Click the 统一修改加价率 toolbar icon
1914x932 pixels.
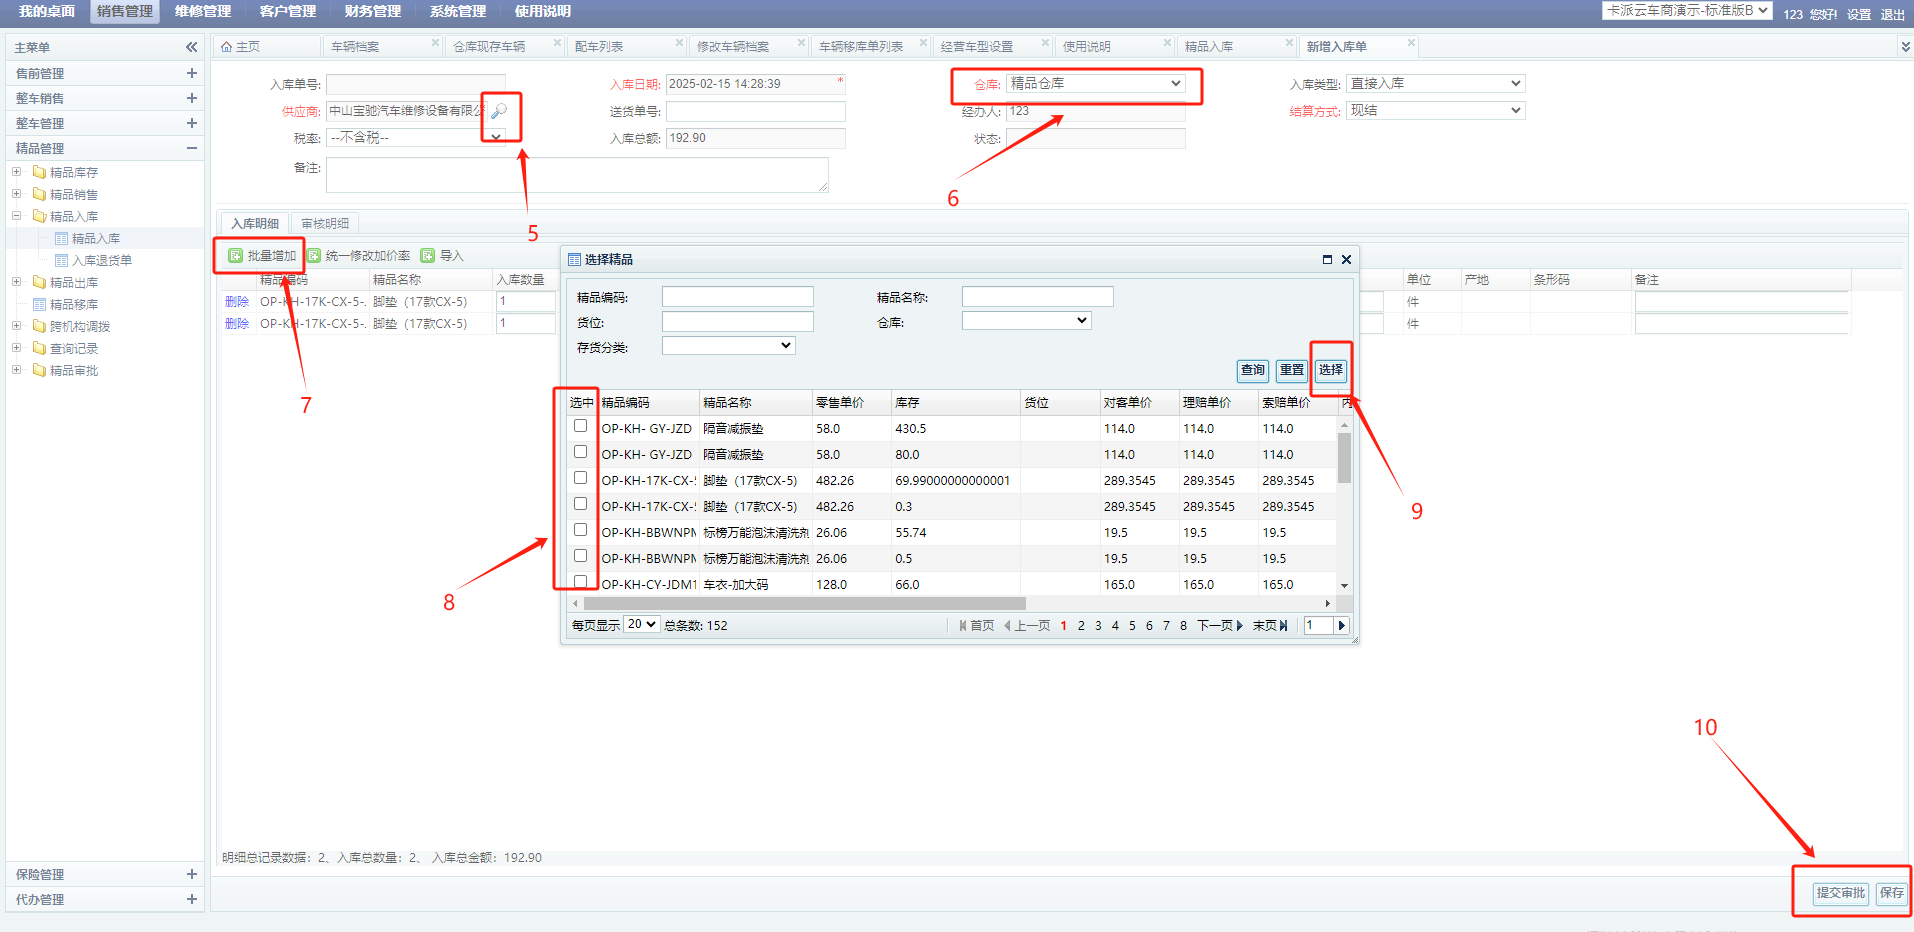[x=314, y=256]
